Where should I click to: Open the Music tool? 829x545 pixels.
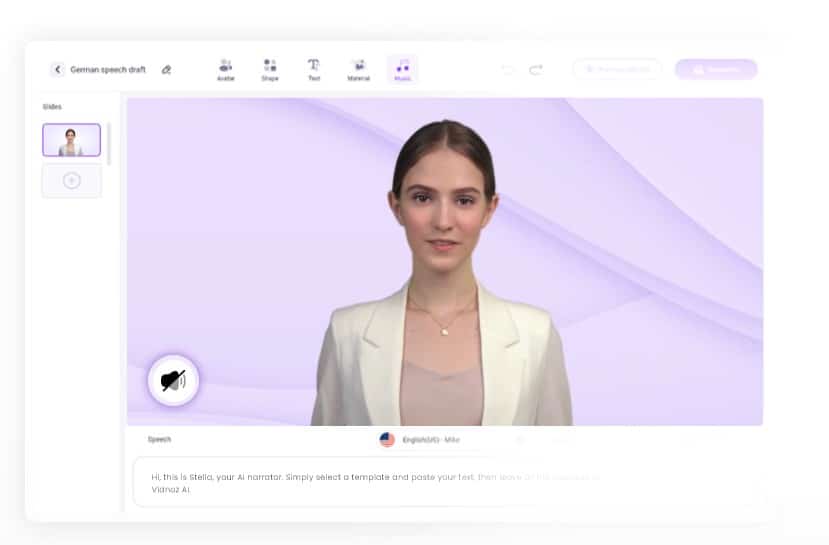point(402,70)
